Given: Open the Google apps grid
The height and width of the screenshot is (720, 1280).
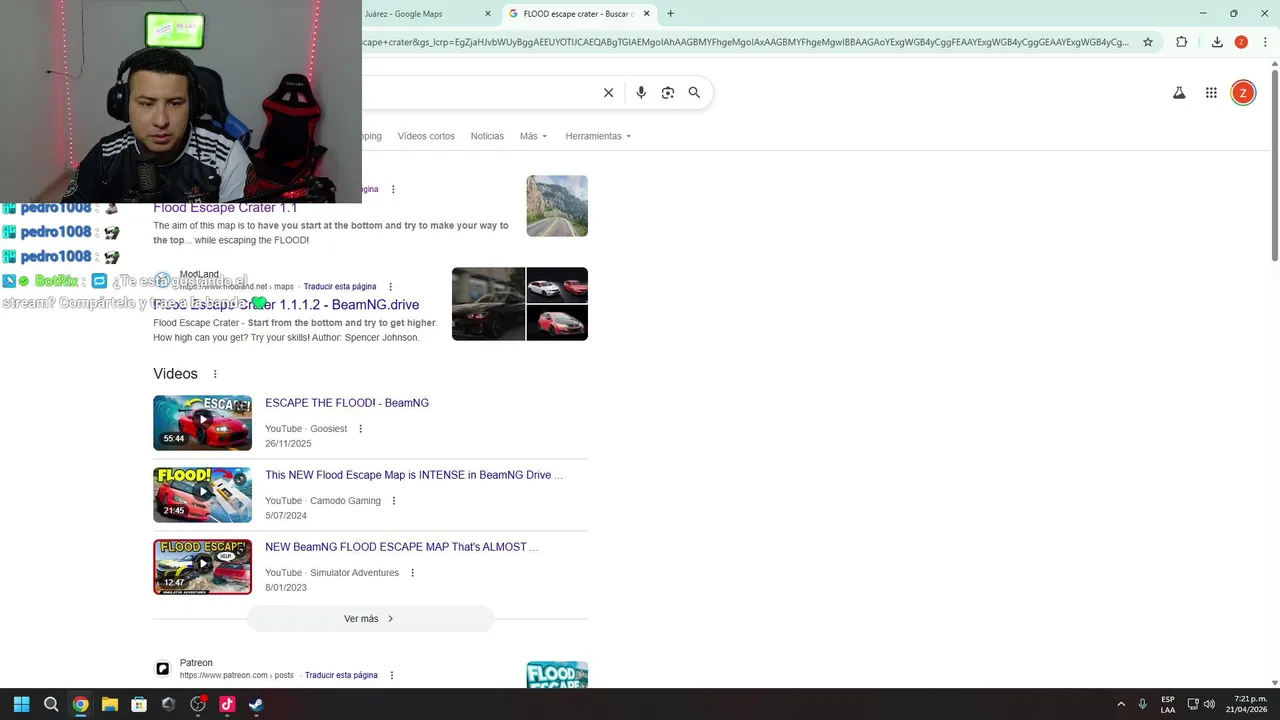Looking at the screenshot, I should [x=1211, y=93].
